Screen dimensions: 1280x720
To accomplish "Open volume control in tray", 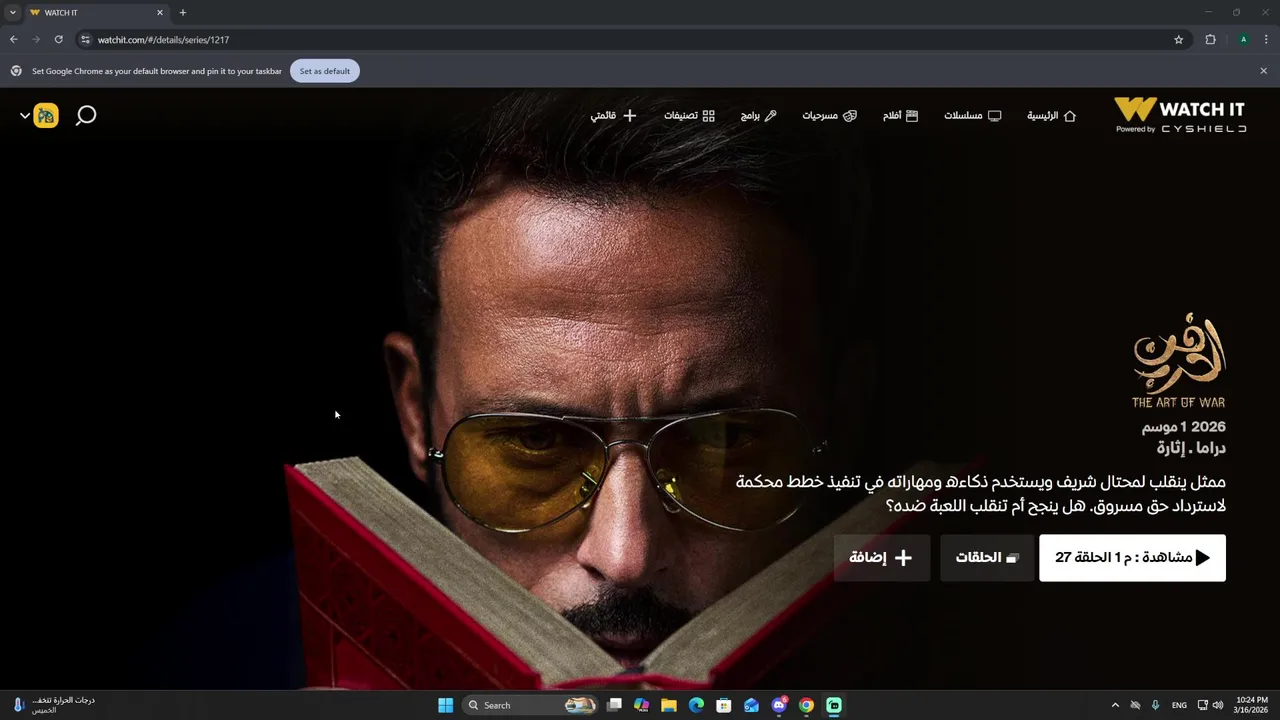I will [1218, 705].
